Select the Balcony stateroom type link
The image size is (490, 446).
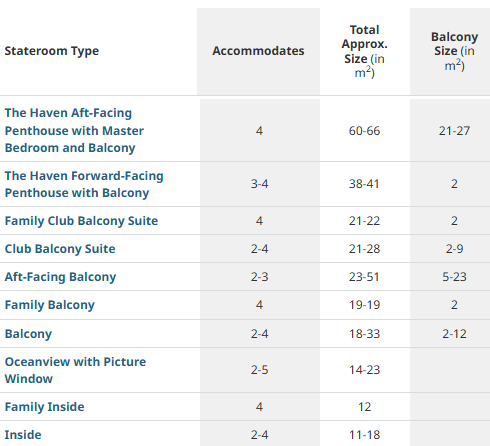click(x=28, y=334)
